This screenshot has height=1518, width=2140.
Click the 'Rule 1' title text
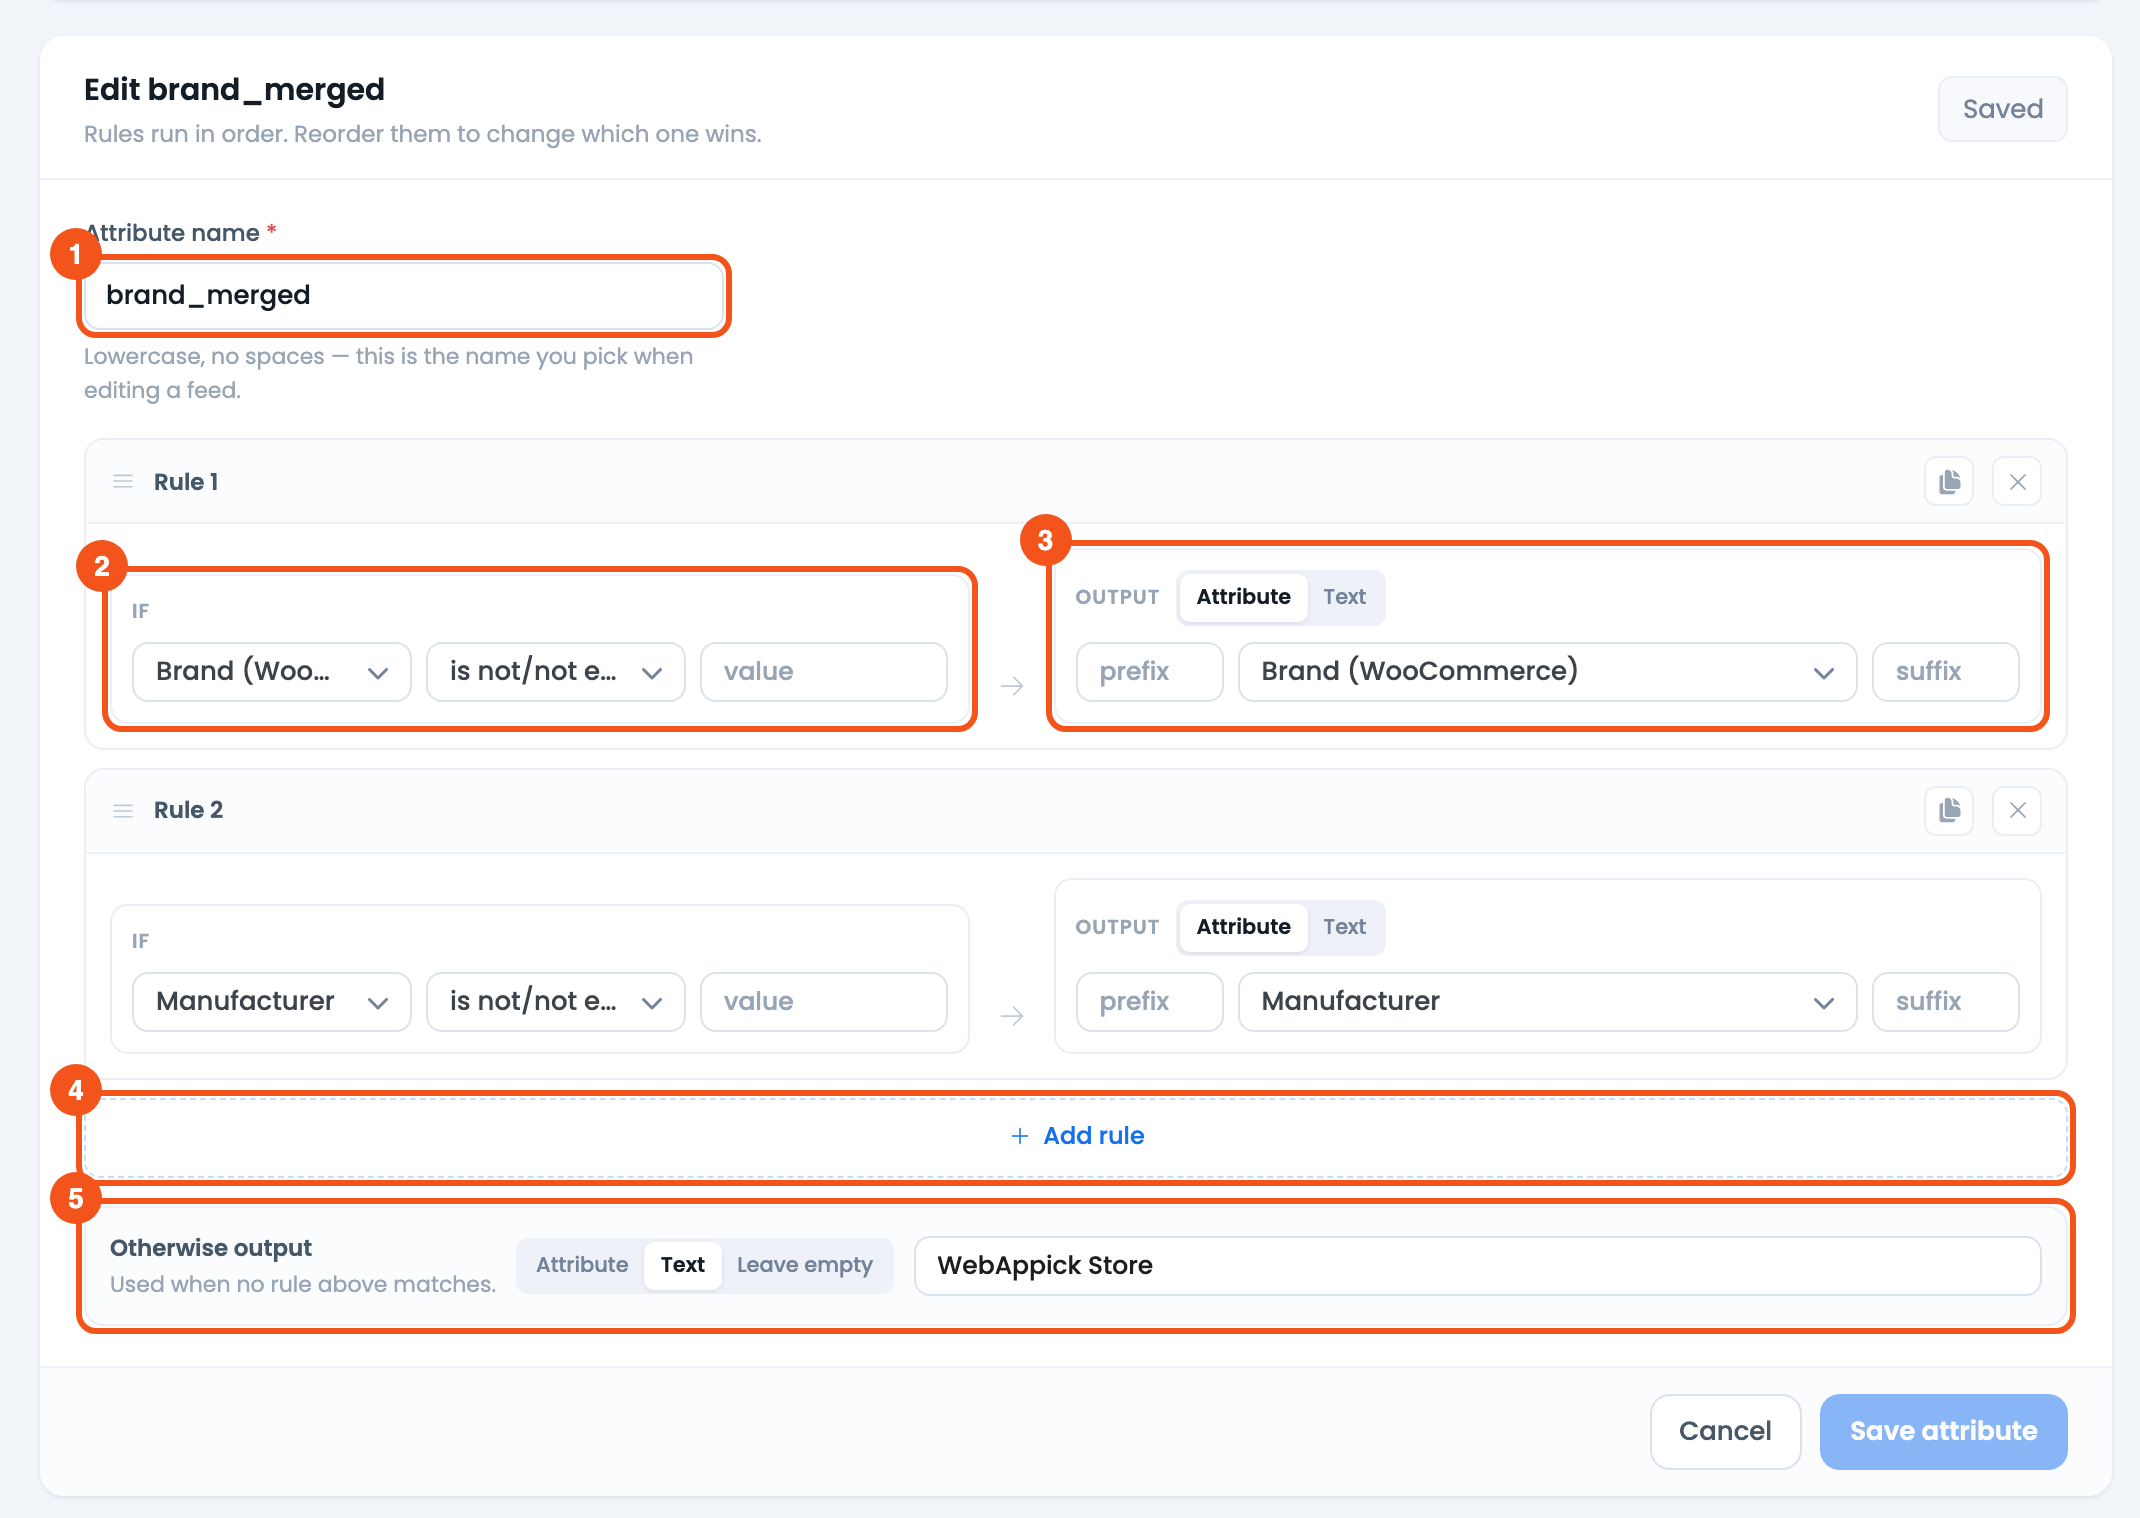pos(186,482)
